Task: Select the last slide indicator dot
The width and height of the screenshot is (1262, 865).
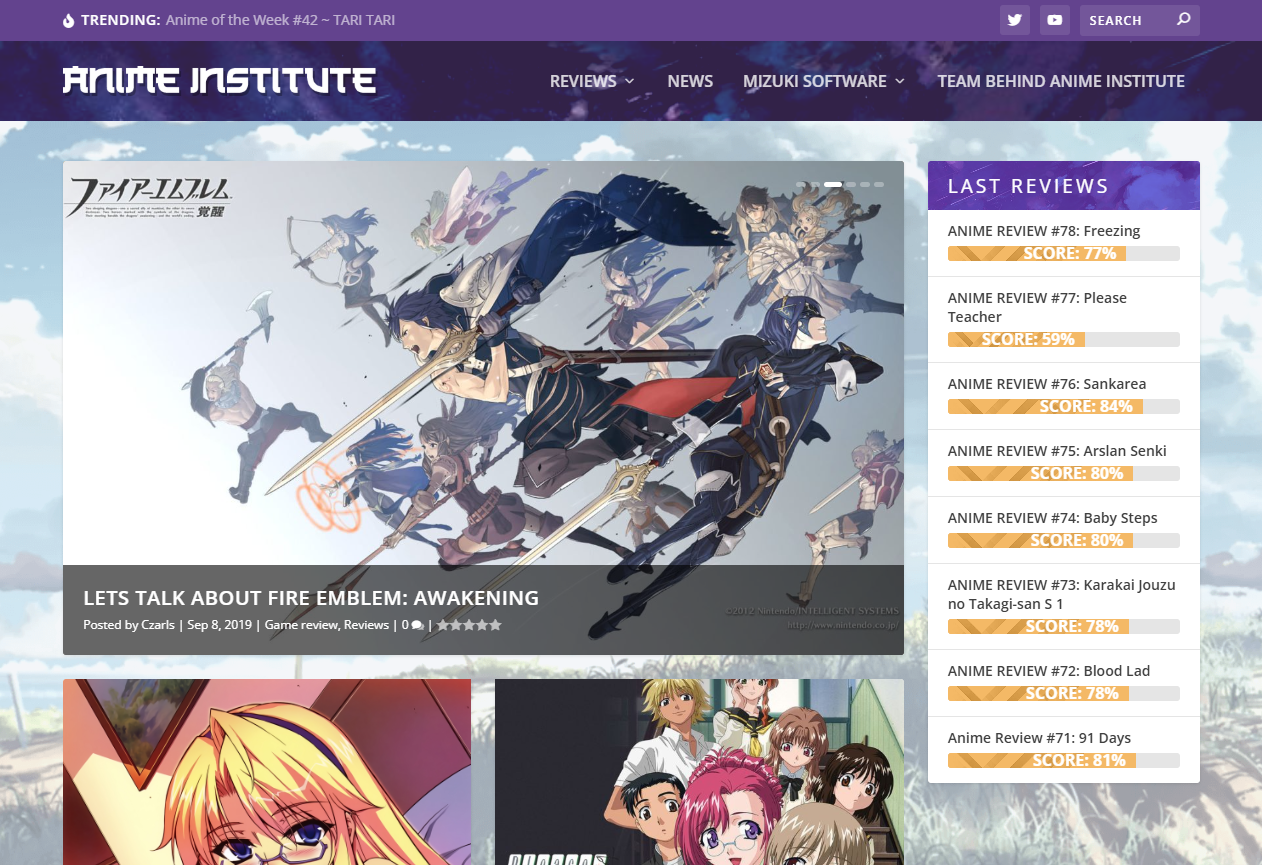Action: pyautogui.click(x=878, y=184)
